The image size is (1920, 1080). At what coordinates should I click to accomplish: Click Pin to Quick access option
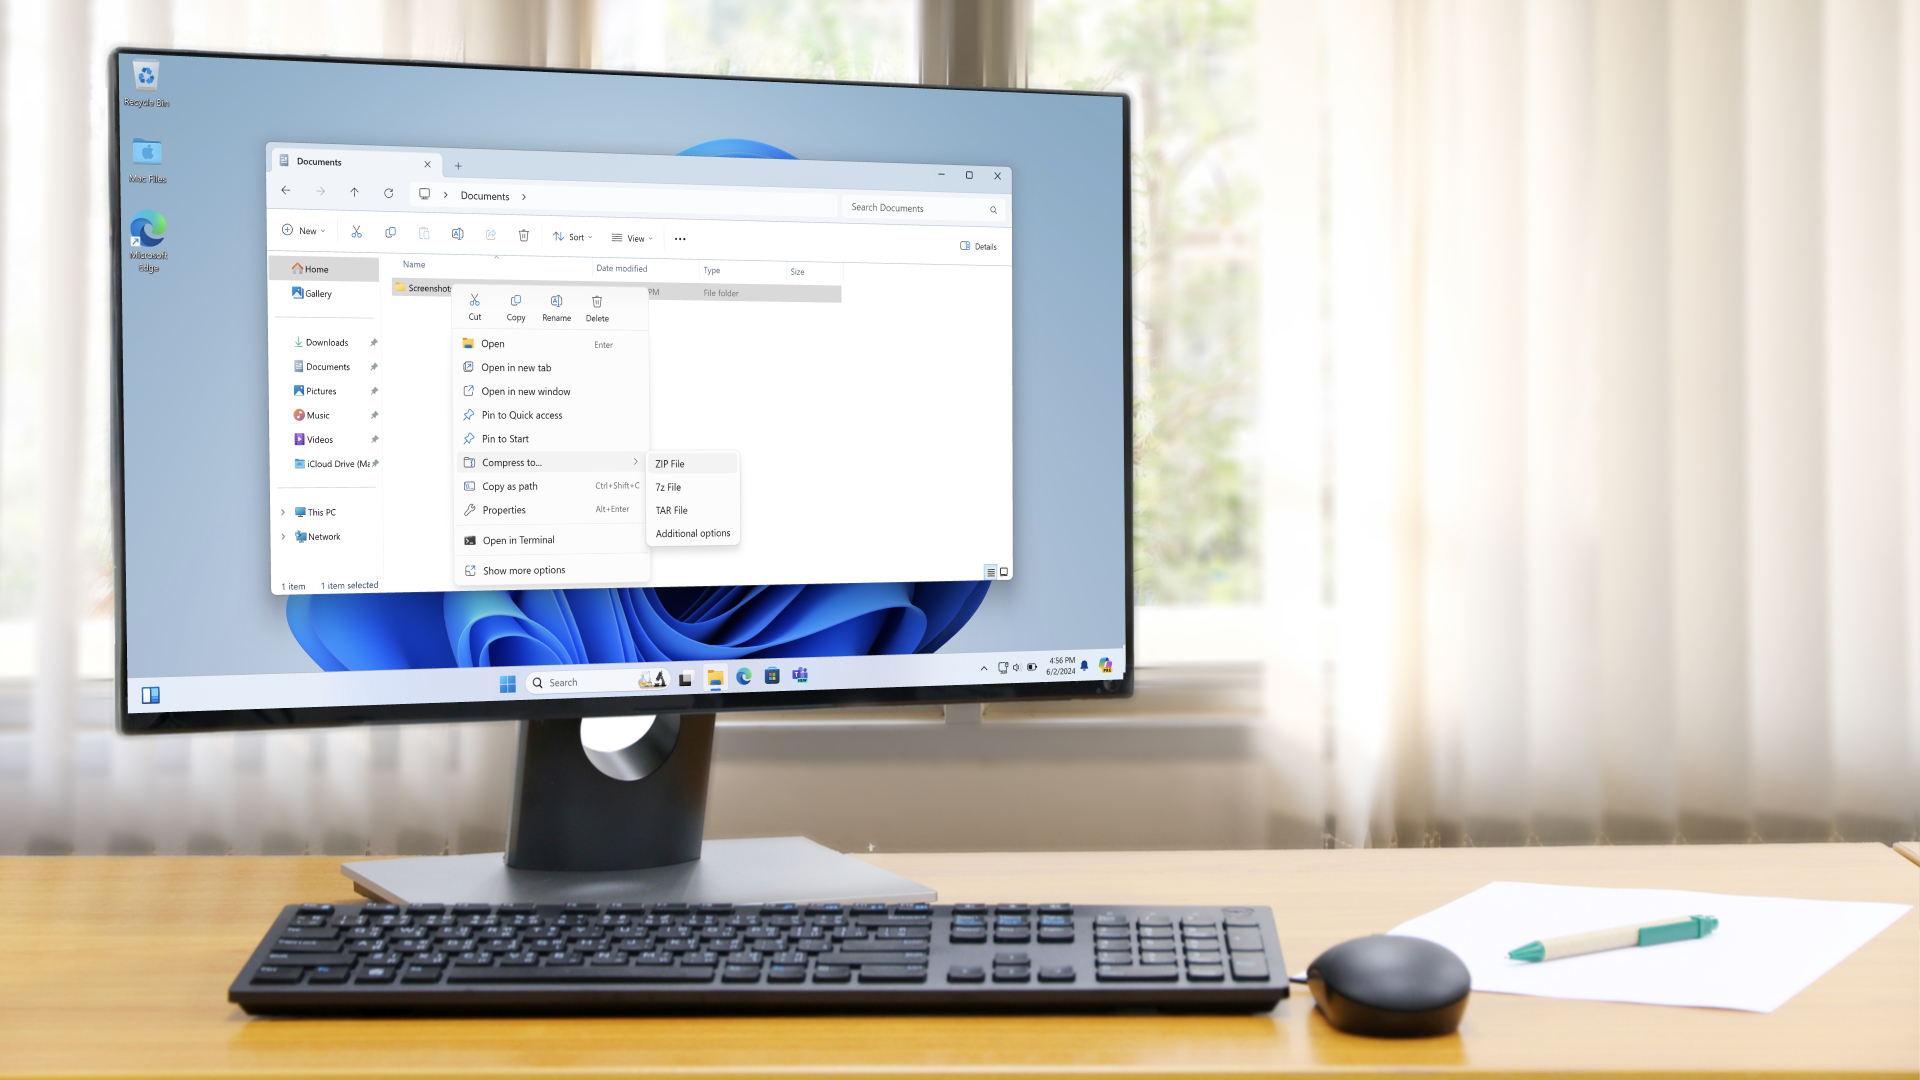click(522, 414)
